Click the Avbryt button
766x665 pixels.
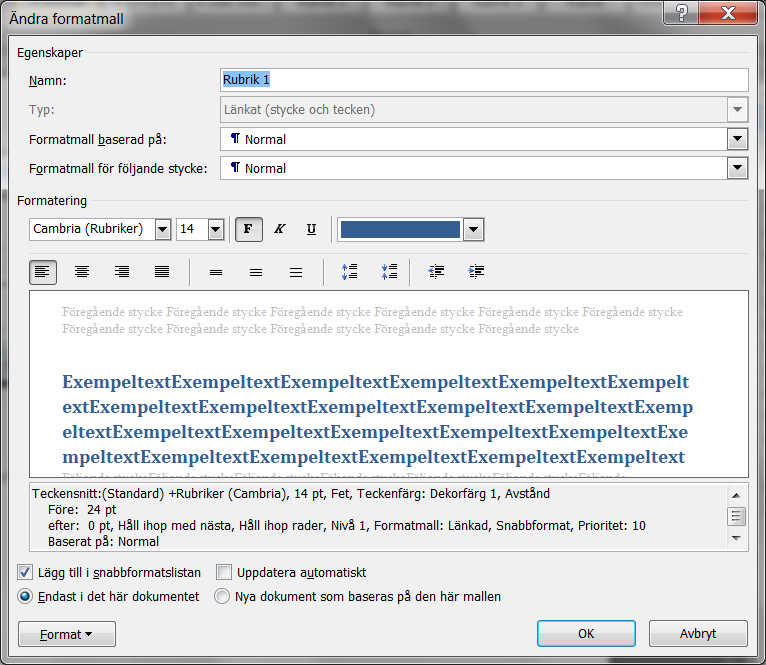pos(698,634)
